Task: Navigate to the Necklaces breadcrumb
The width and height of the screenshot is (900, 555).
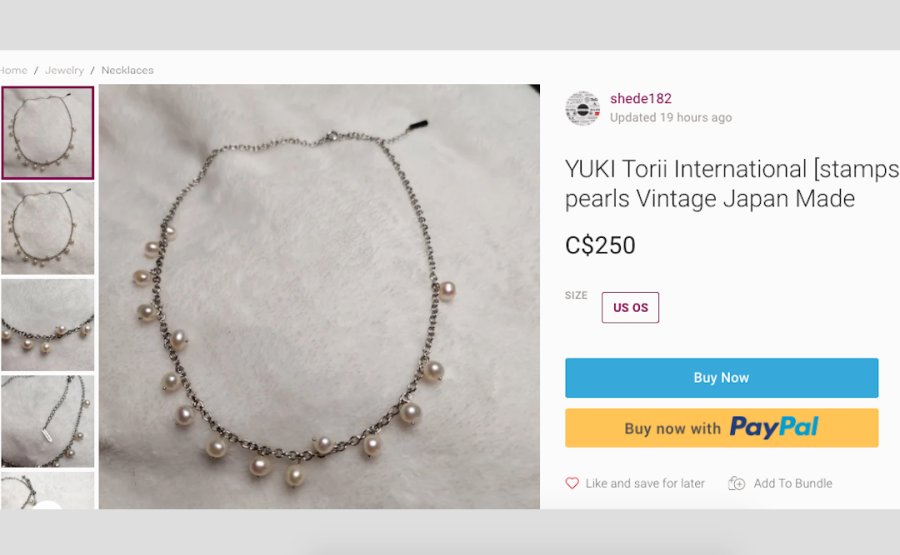Action: (127, 70)
